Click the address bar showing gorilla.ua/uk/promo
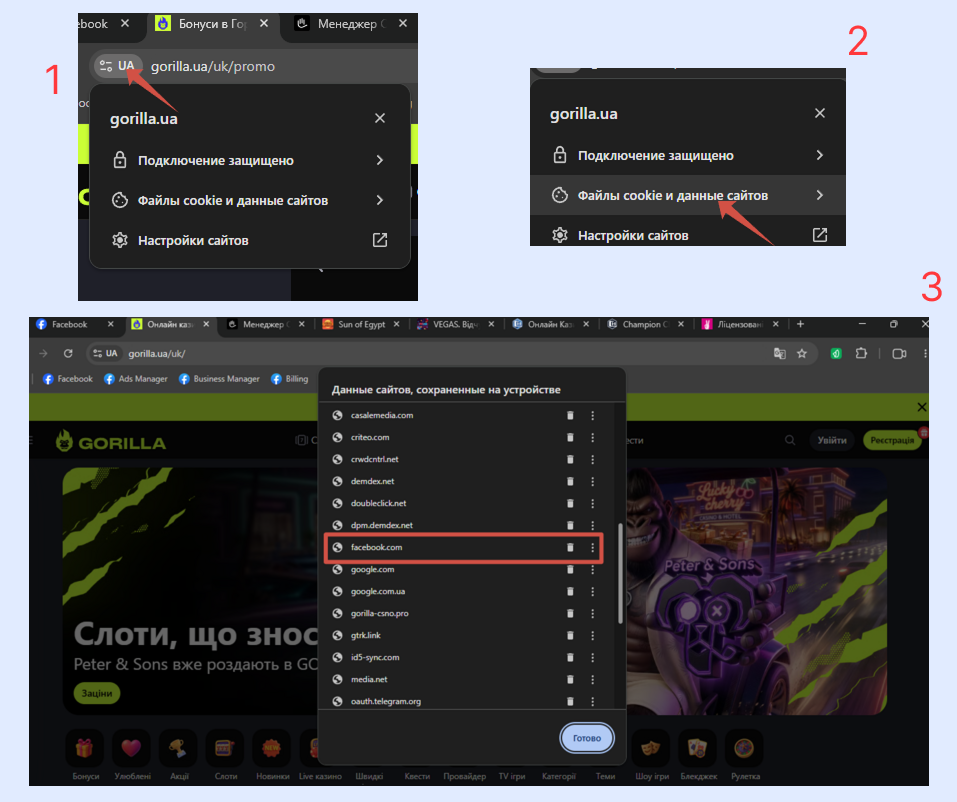The width and height of the screenshot is (957, 802). click(x=254, y=66)
